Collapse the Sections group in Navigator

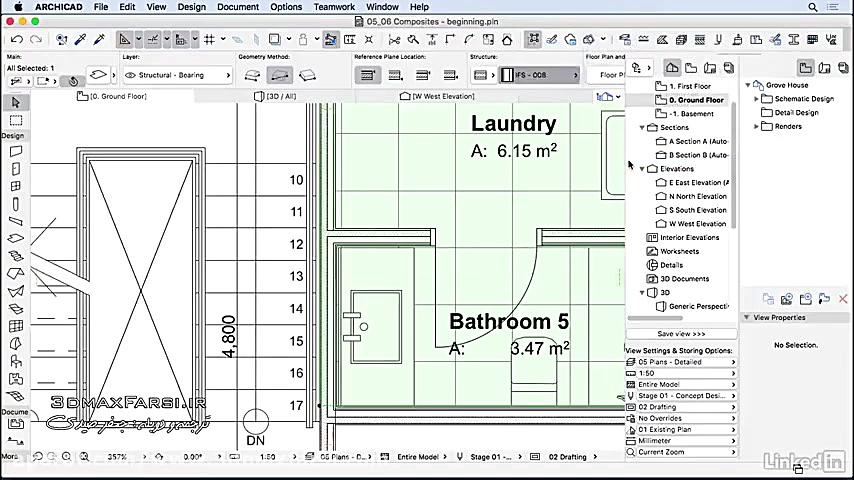[x=642, y=127]
